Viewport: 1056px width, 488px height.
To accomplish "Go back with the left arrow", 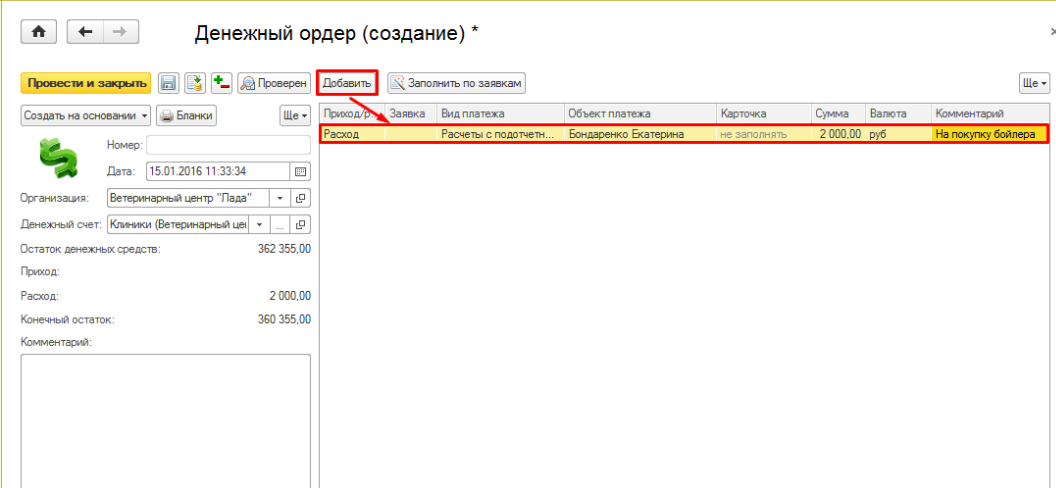I will (85, 32).
